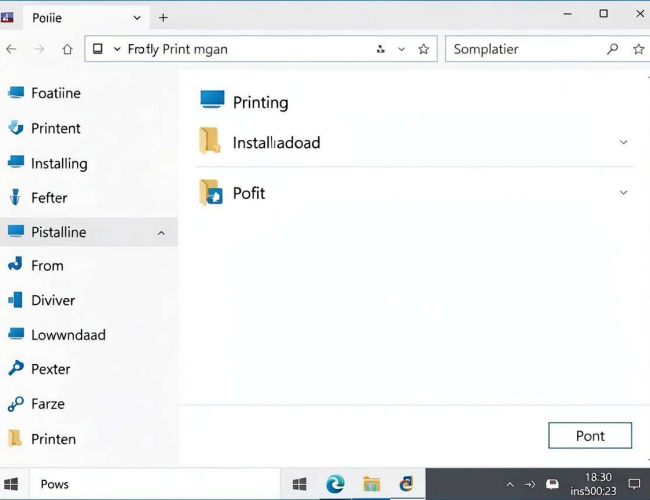
Task: Go back with the left arrow
Action: [11, 49]
